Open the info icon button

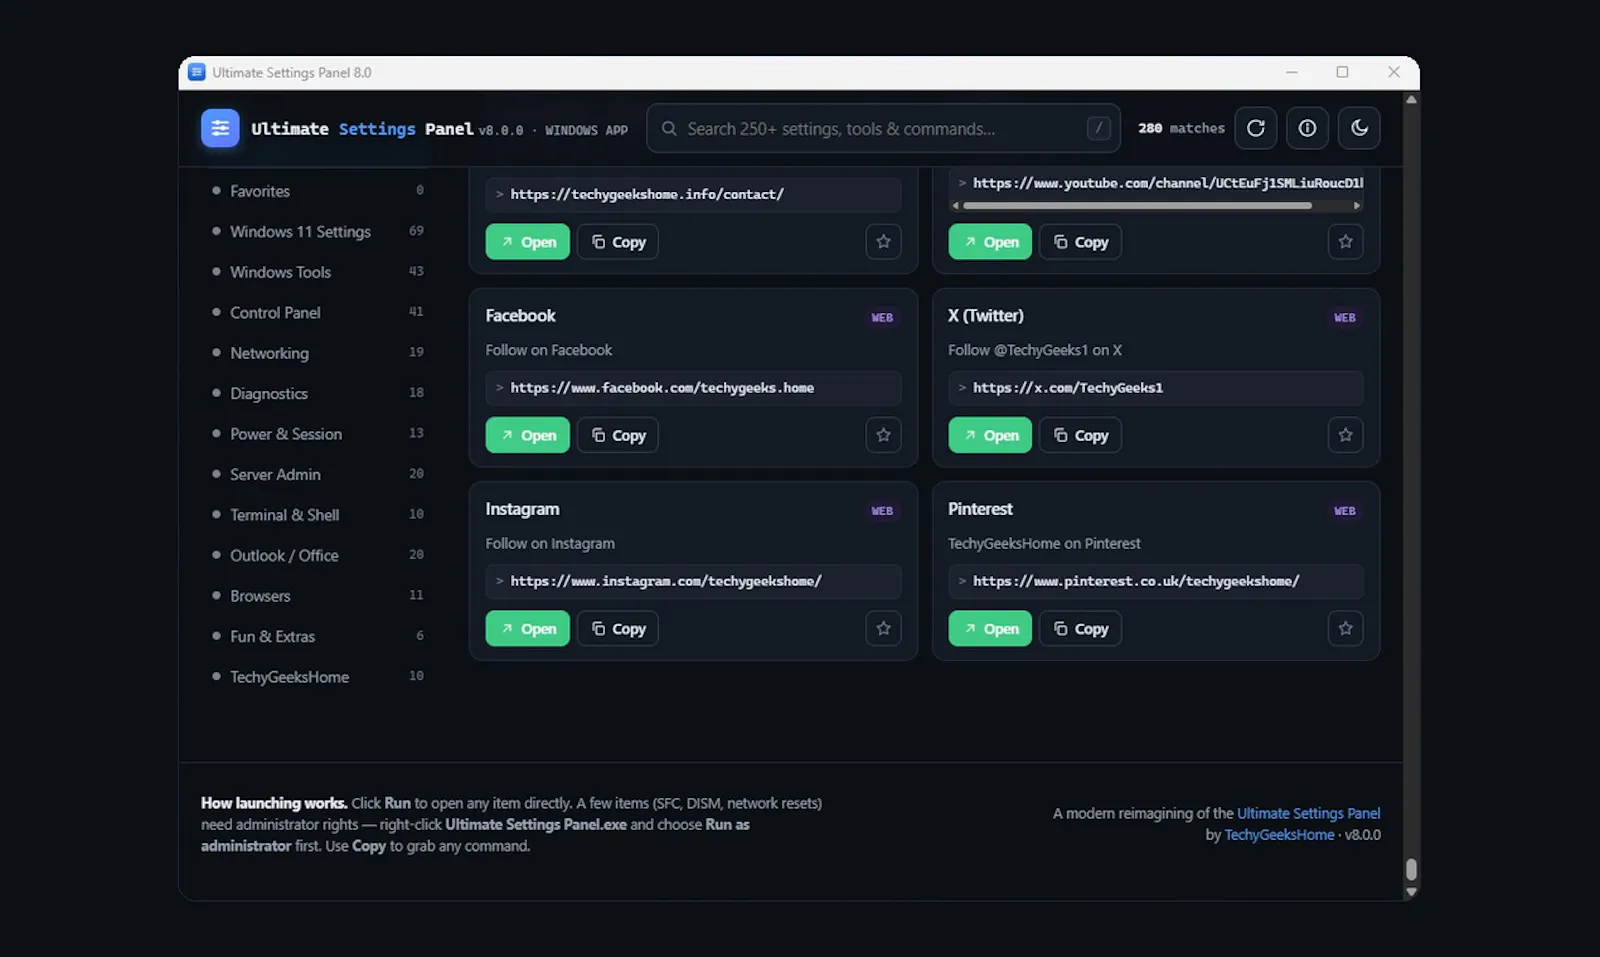(x=1307, y=128)
